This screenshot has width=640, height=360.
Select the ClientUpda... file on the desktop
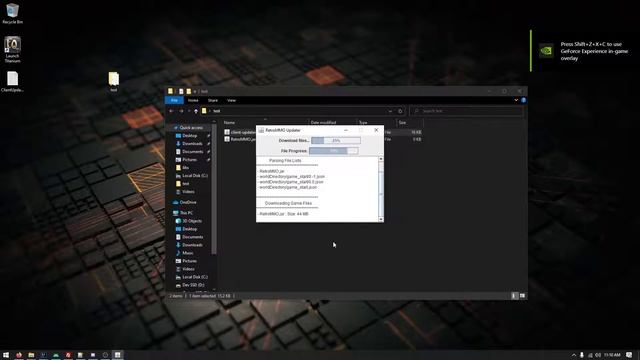(x=12, y=82)
